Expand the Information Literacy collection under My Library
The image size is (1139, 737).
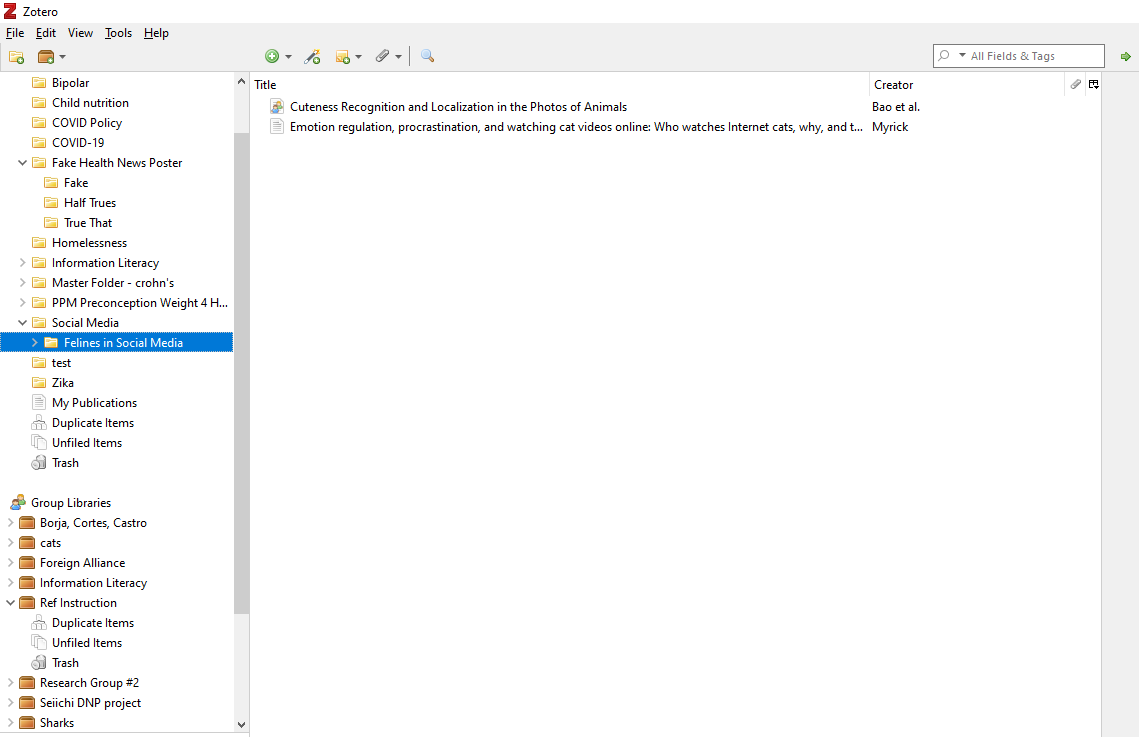[x=23, y=263]
